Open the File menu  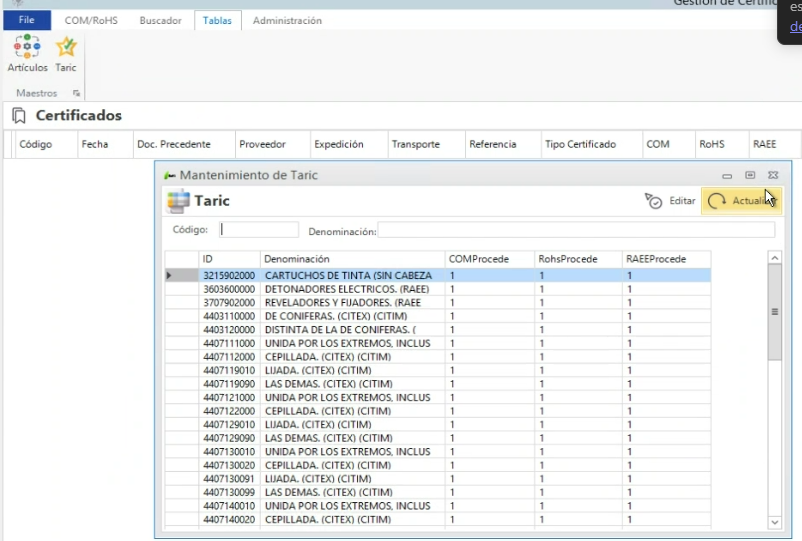click(27, 20)
